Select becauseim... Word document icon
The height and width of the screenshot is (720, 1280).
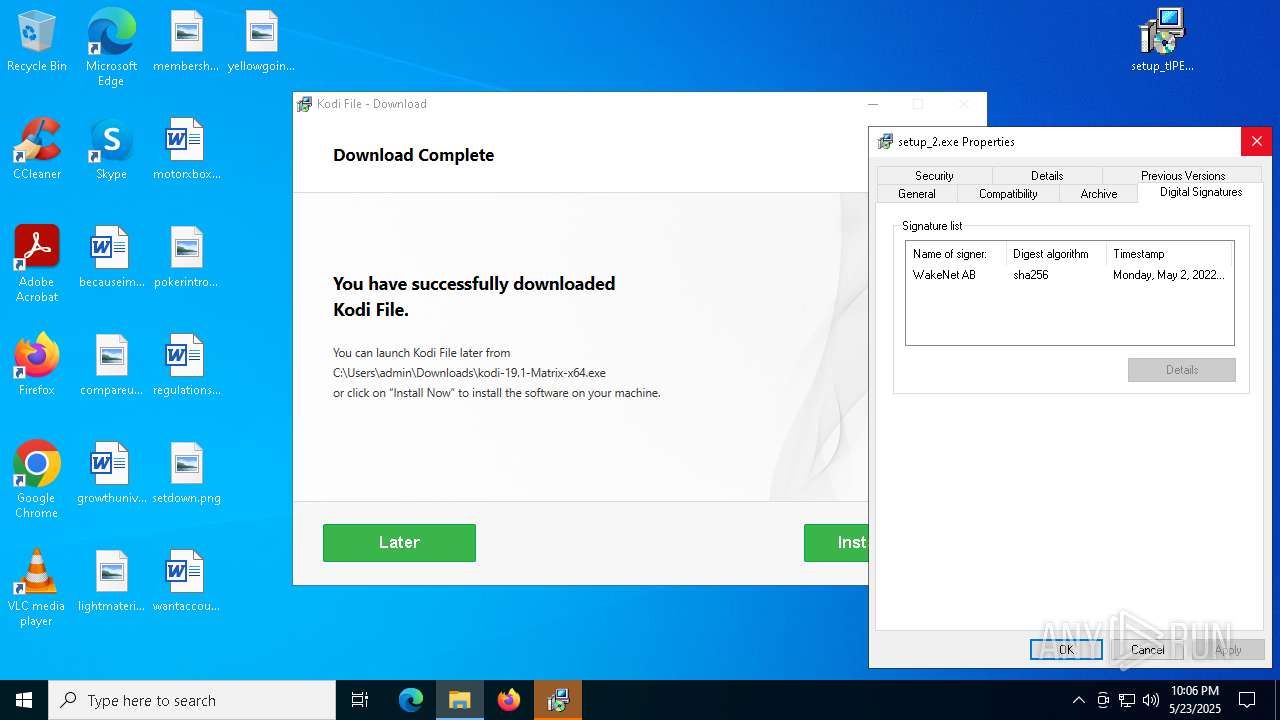click(x=111, y=258)
